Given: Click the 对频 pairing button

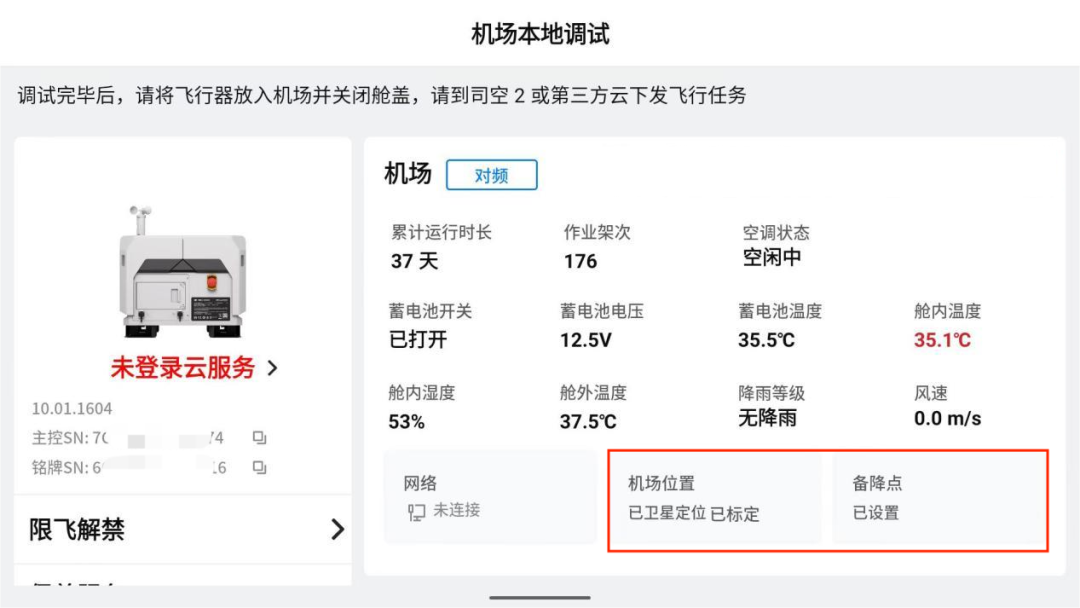Looking at the screenshot, I should tap(492, 175).
